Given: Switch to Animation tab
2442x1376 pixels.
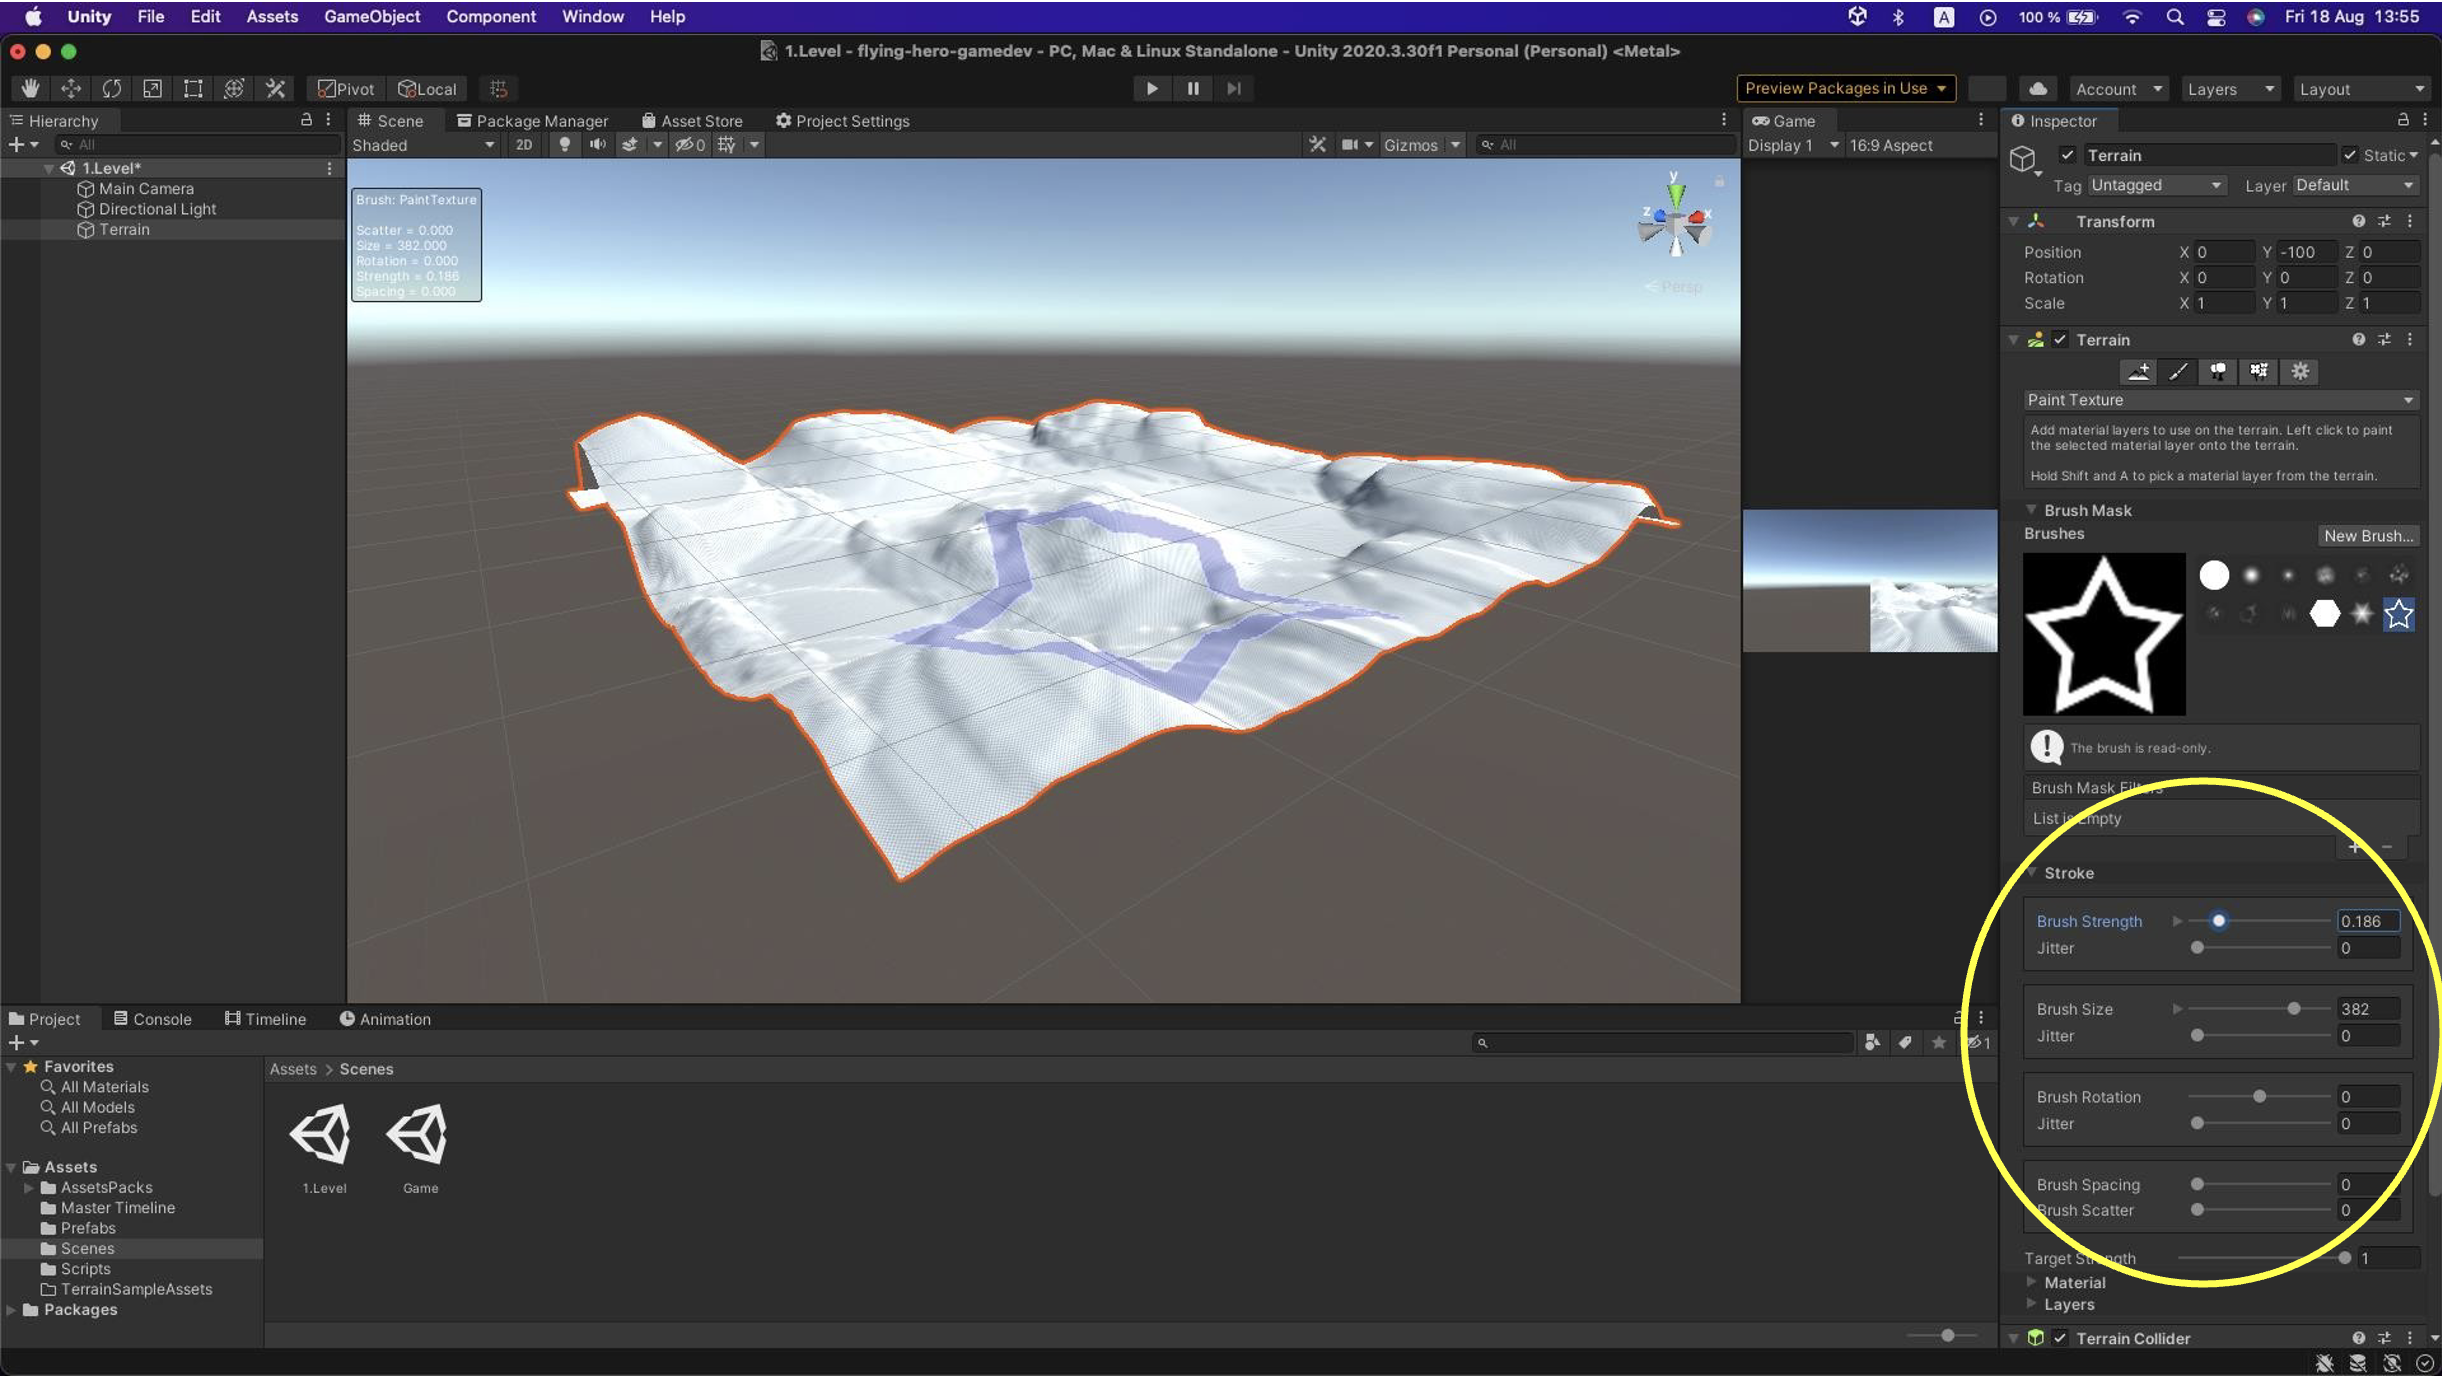Looking at the screenshot, I should click(385, 1019).
